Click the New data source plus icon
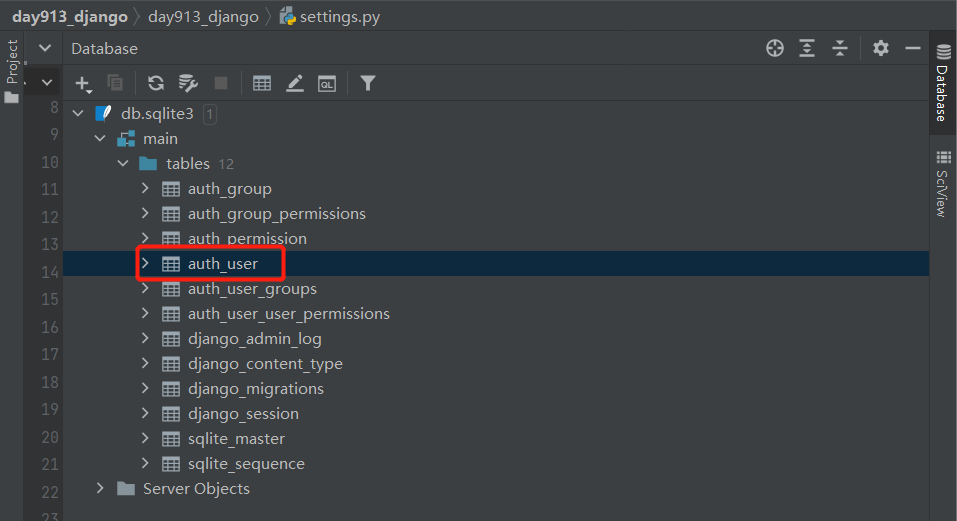This screenshot has width=957, height=521. (x=82, y=84)
